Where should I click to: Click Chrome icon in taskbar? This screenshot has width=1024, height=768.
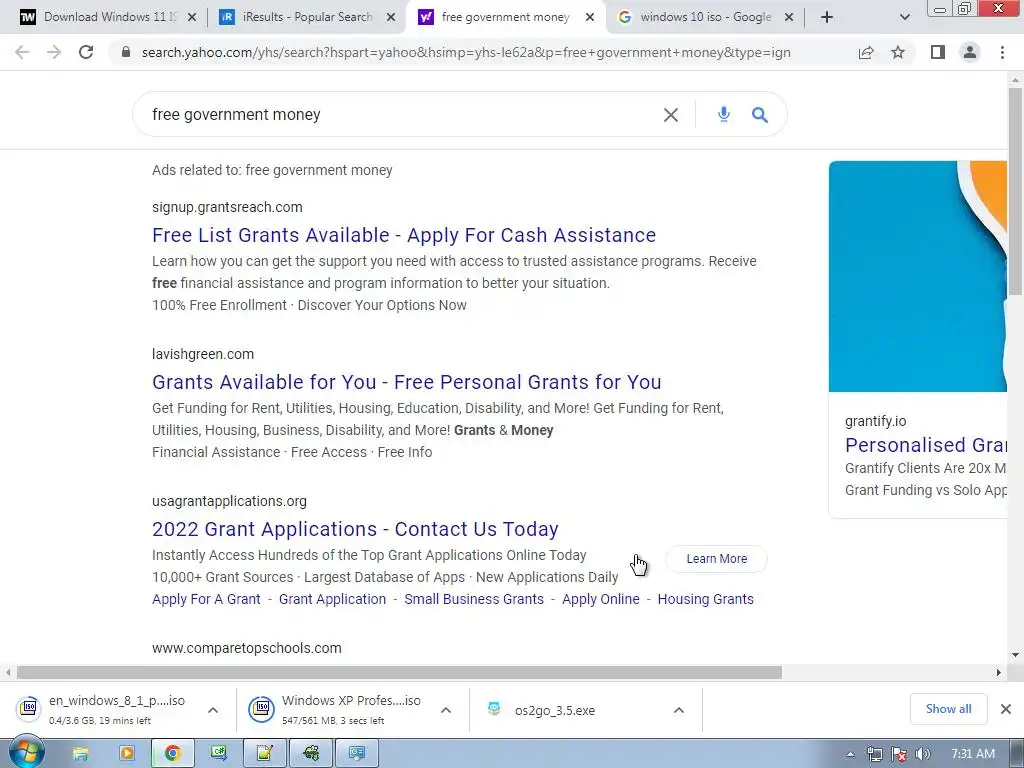point(172,754)
